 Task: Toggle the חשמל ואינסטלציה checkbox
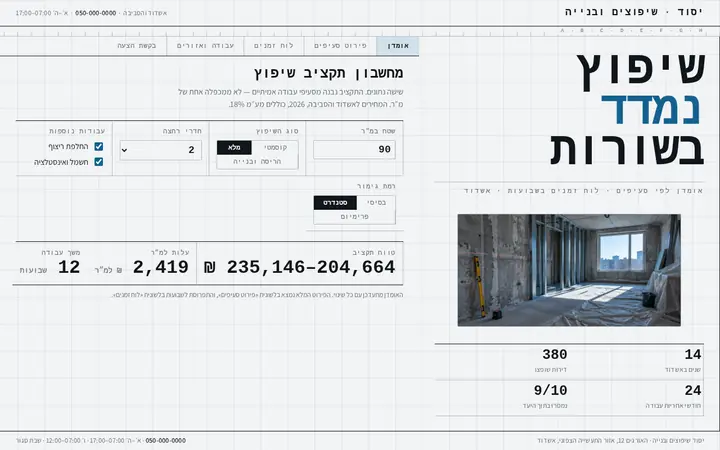tap(99, 162)
